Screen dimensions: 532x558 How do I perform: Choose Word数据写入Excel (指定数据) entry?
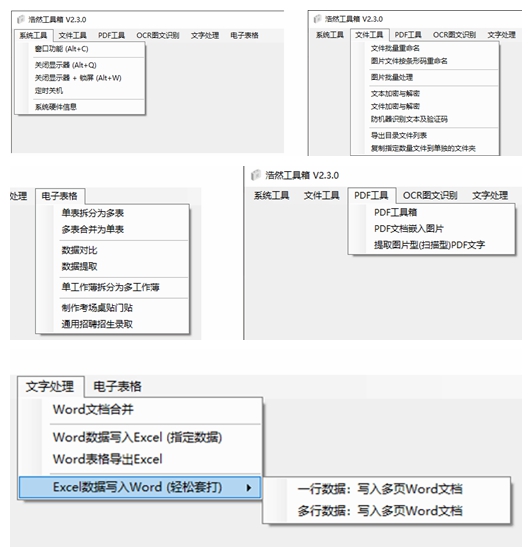tap(137, 437)
